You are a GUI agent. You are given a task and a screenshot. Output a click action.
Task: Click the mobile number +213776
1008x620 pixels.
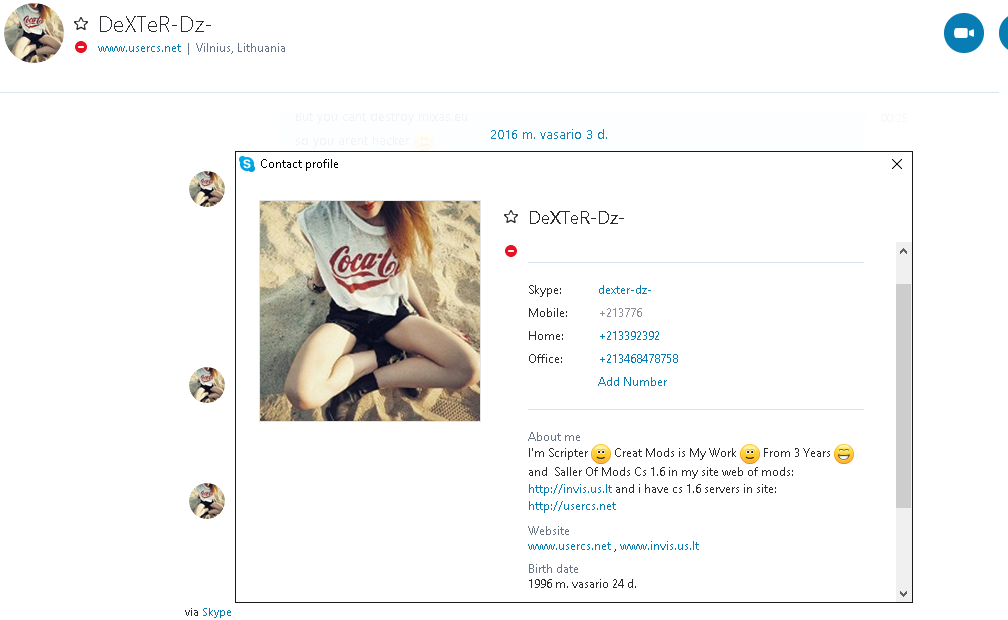[620, 313]
